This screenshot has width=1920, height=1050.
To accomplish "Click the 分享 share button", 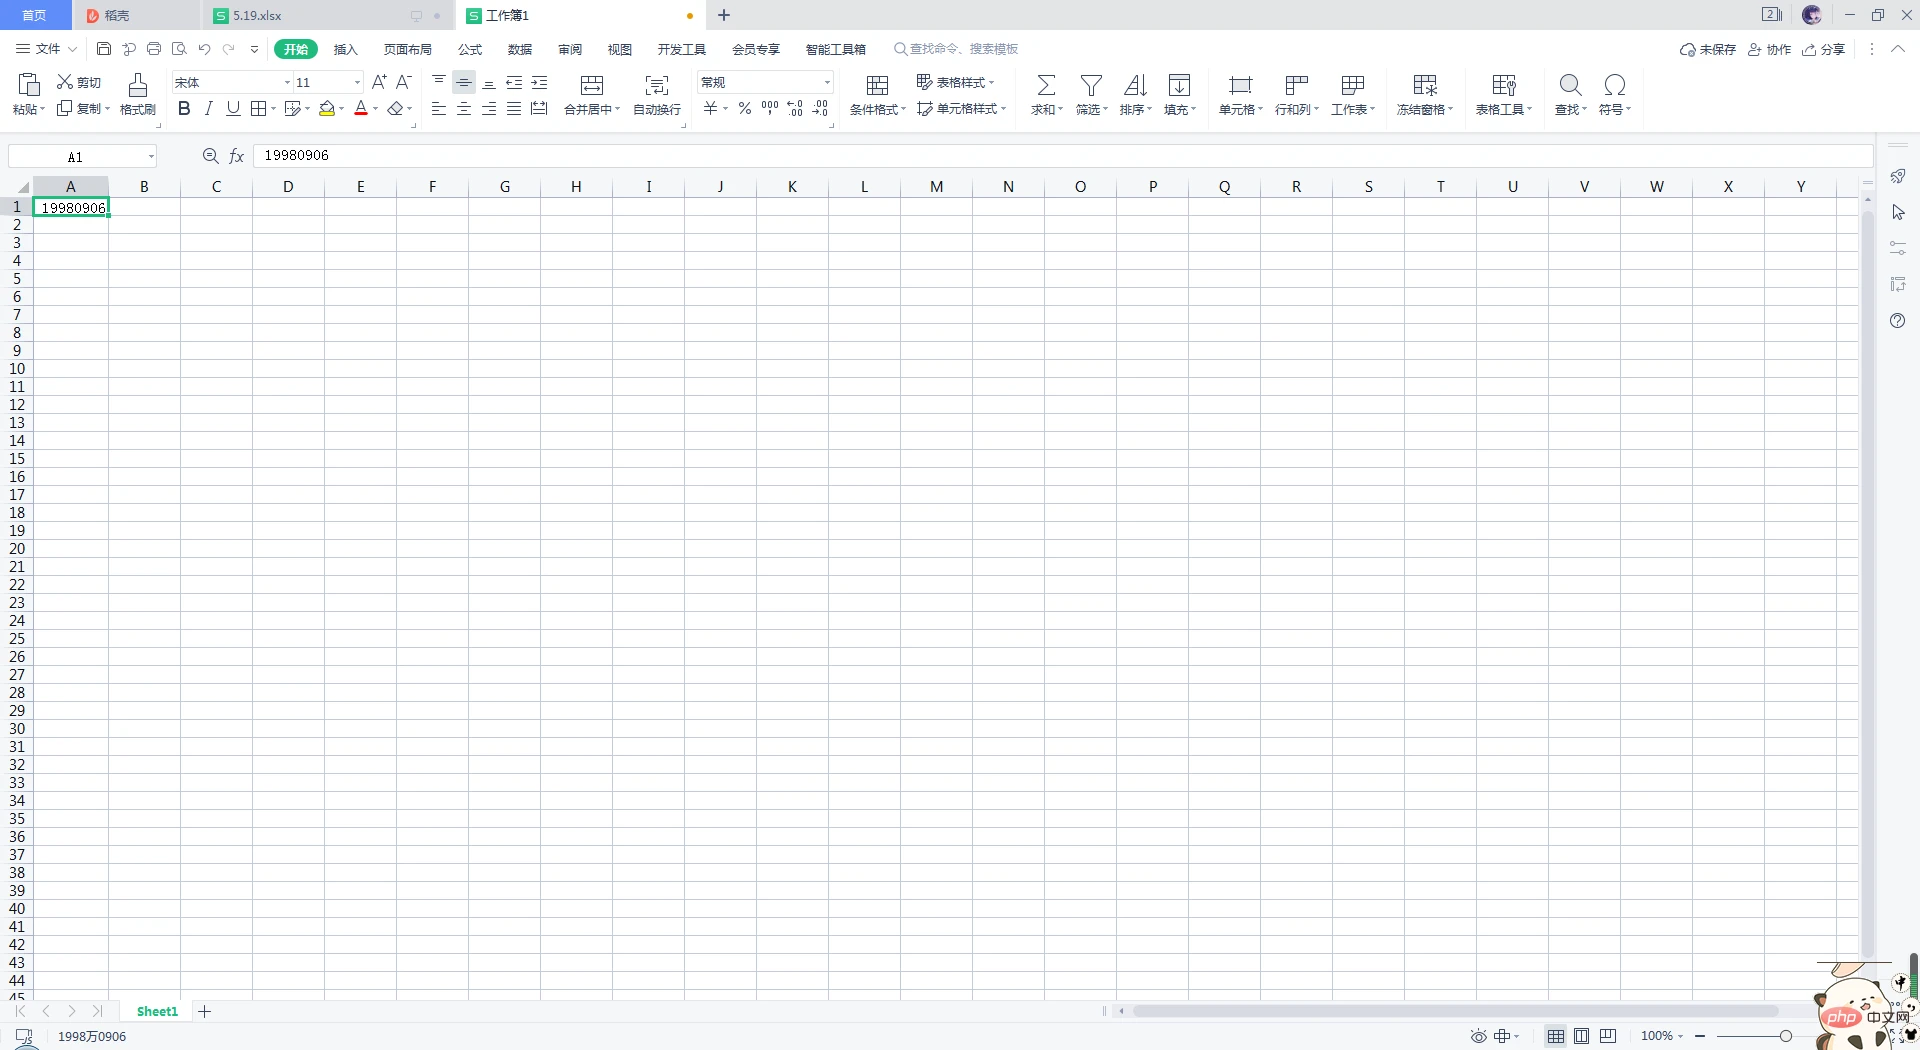I will click(1824, 49).
